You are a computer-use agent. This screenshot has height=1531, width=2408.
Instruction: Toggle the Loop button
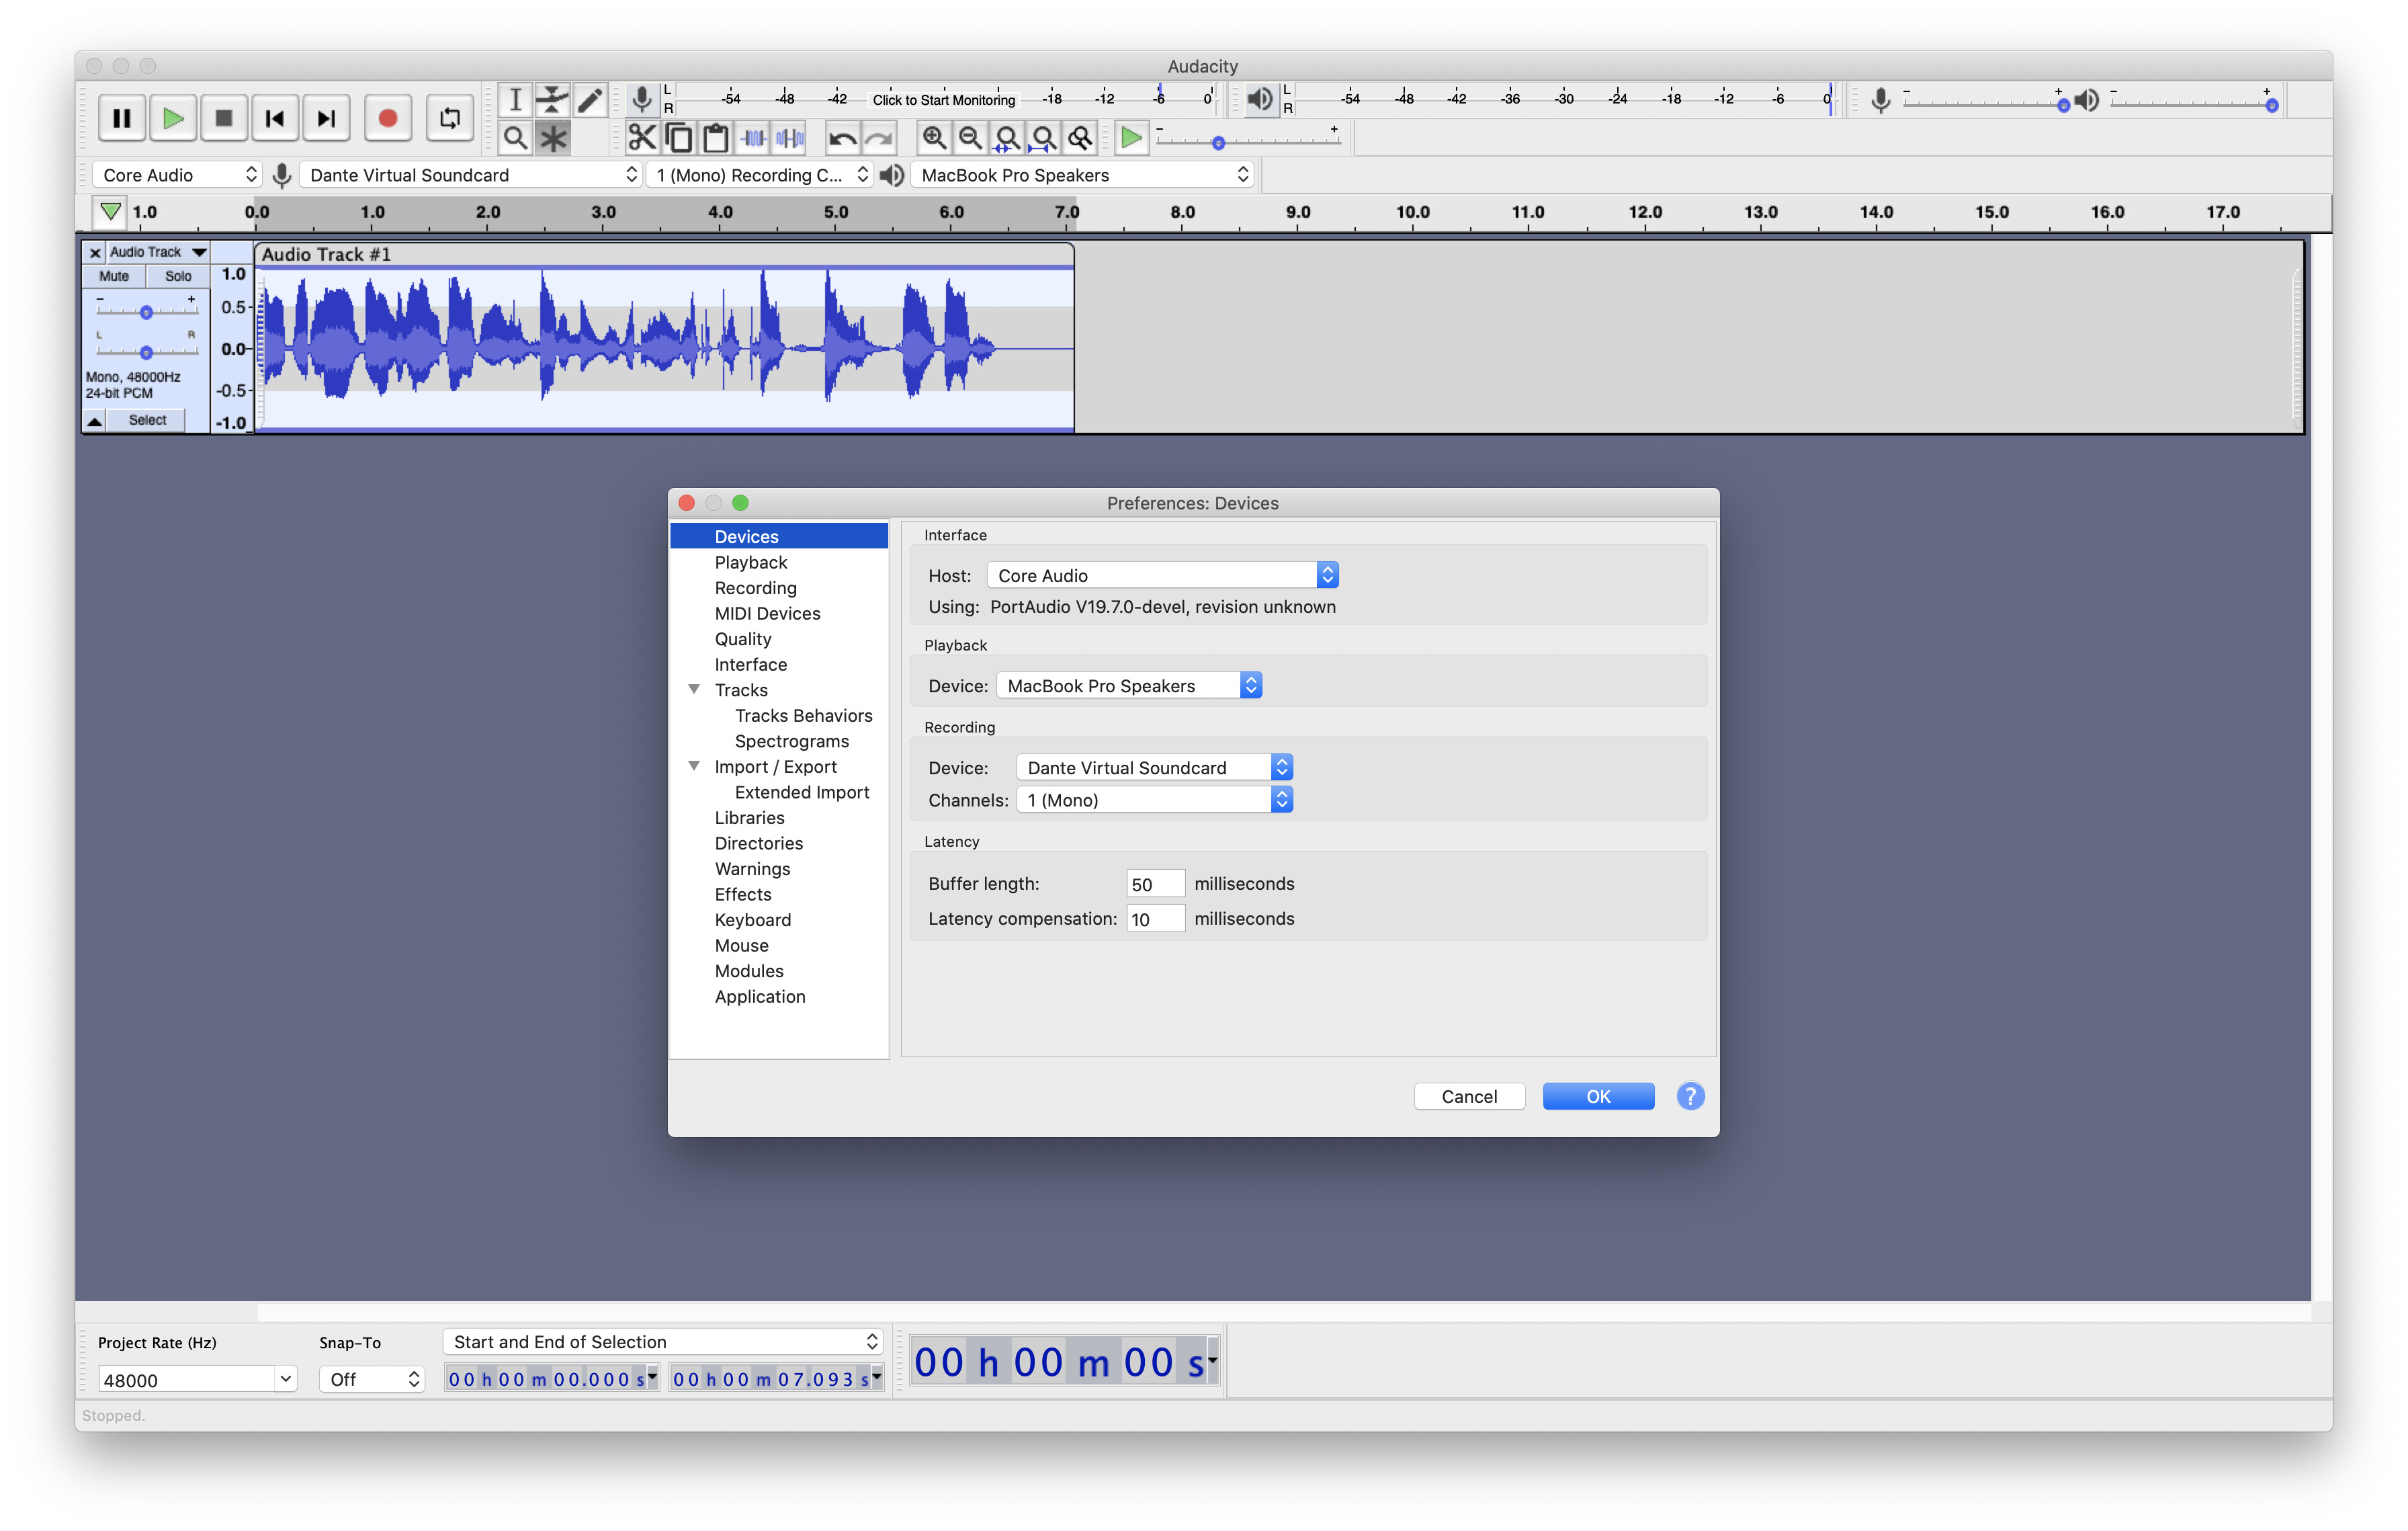(x=450, y=118)
